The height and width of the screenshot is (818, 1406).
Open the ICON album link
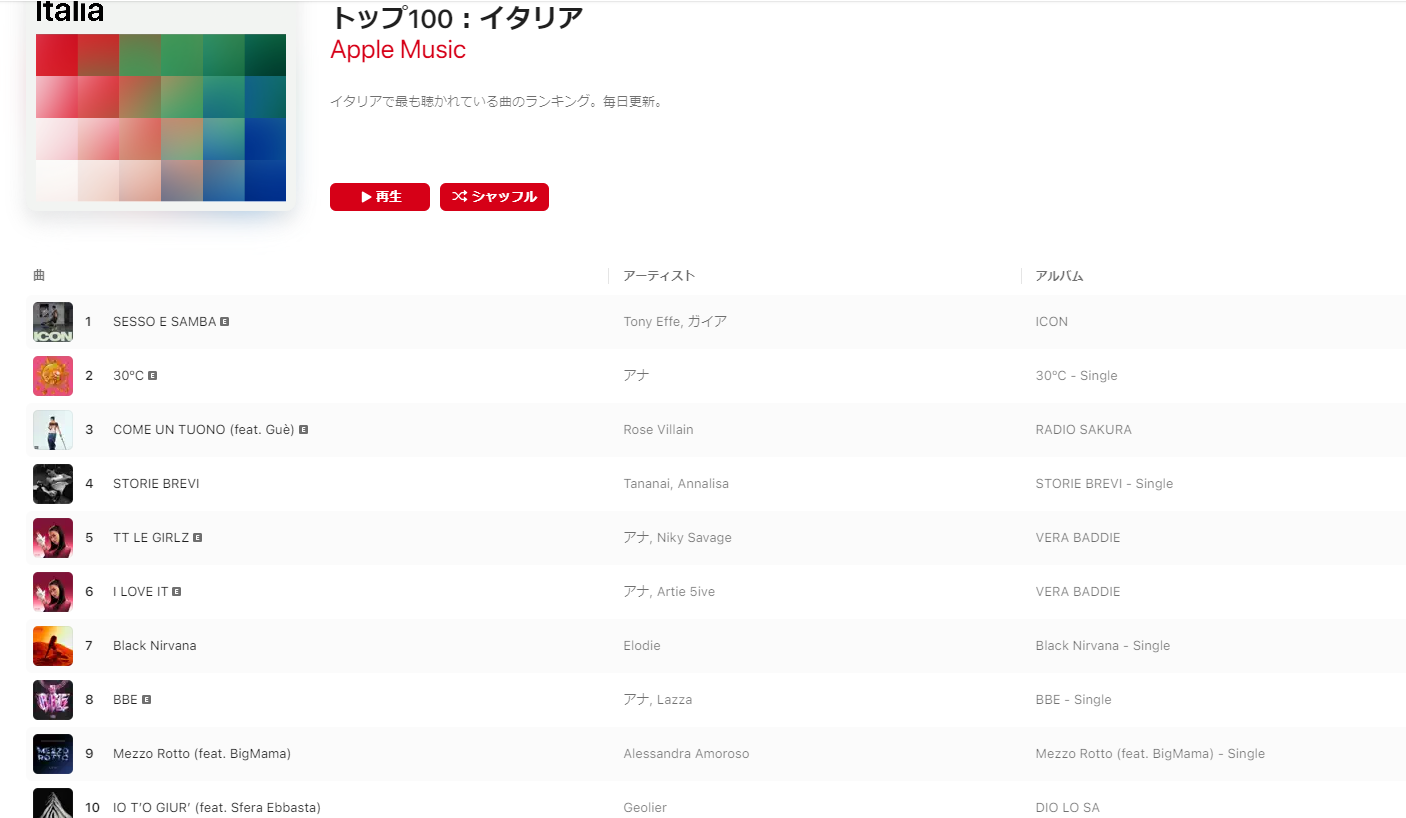pos(1052,322)
